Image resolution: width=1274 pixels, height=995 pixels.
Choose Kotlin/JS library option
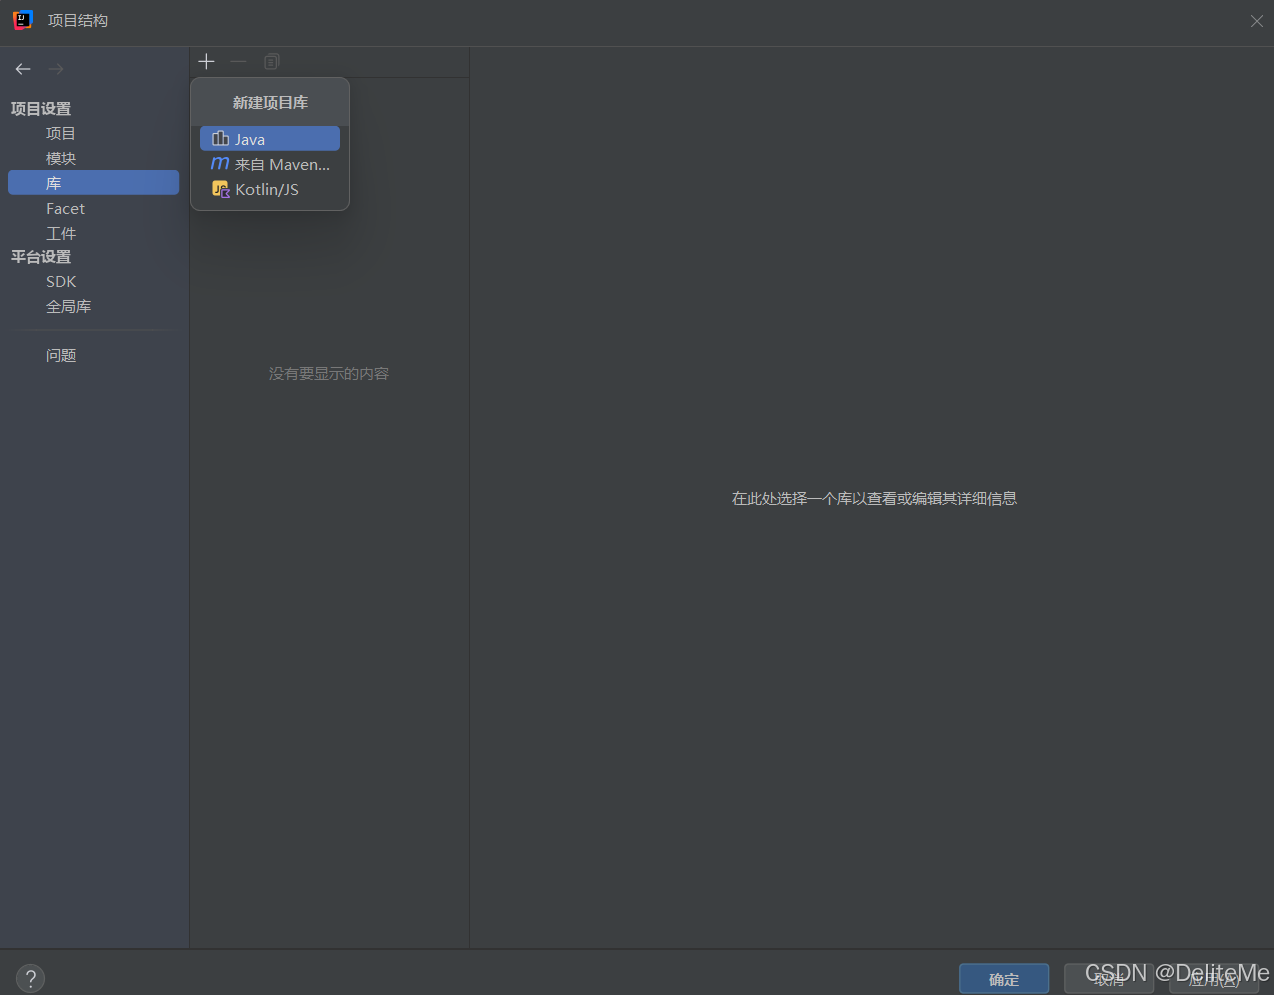[x=270, y=189]
